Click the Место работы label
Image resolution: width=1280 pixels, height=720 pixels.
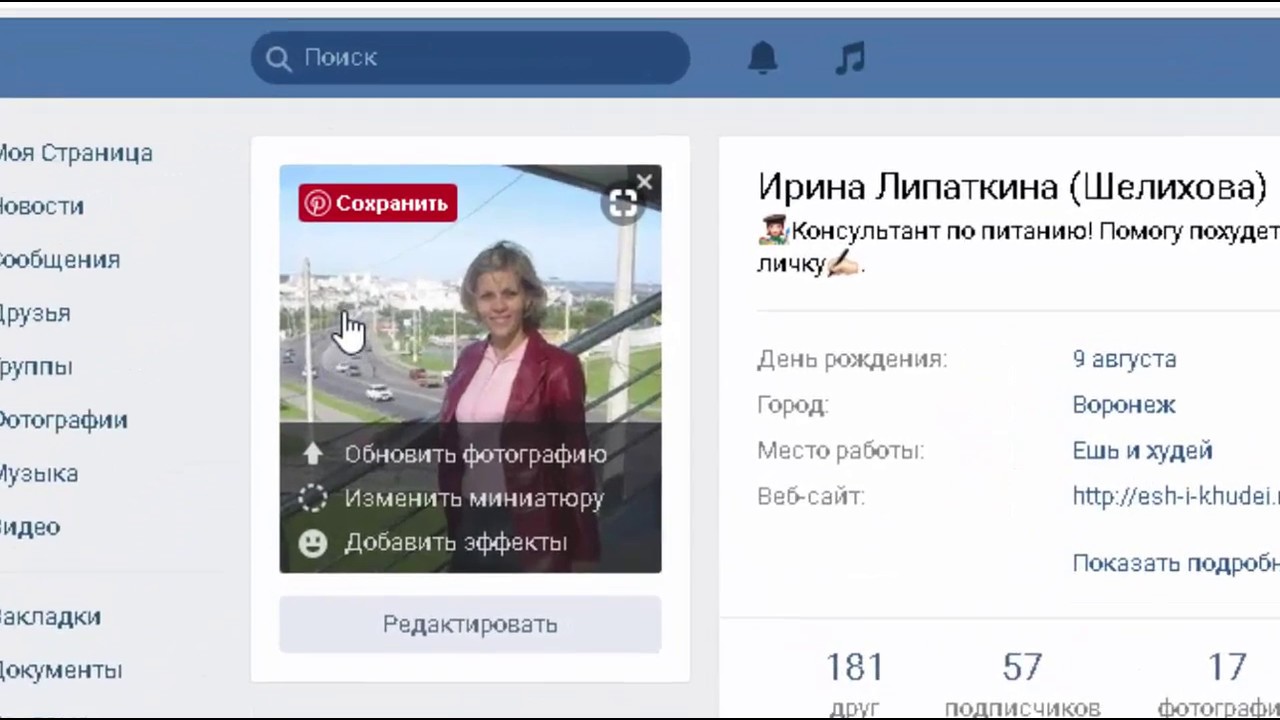pos(840,451)
